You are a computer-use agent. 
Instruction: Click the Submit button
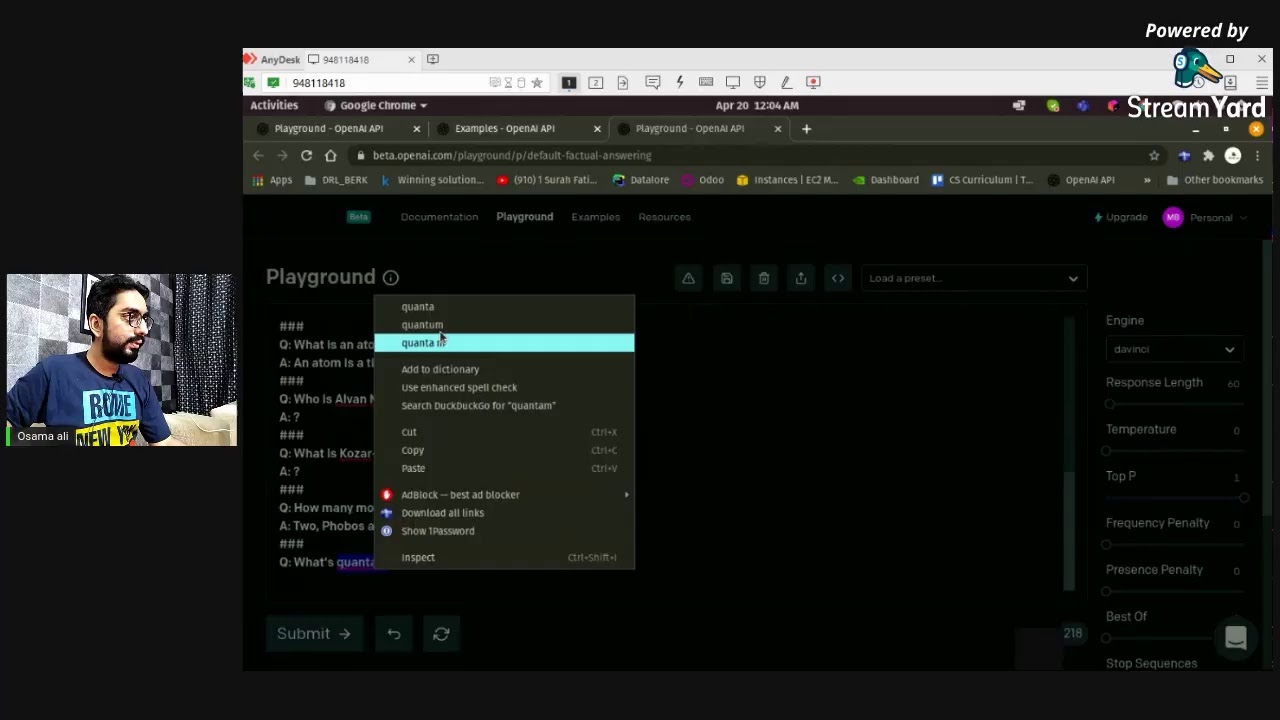(314, 633)
